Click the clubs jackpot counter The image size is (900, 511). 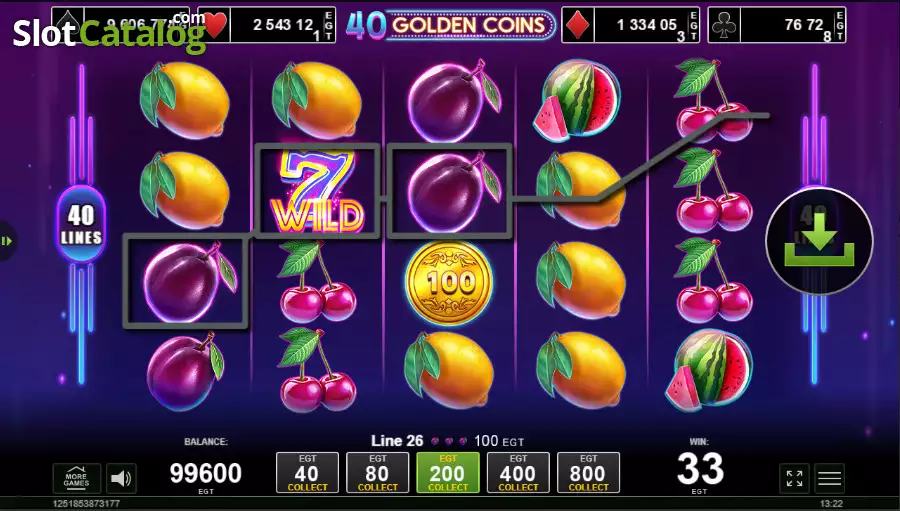pos(777,25)
